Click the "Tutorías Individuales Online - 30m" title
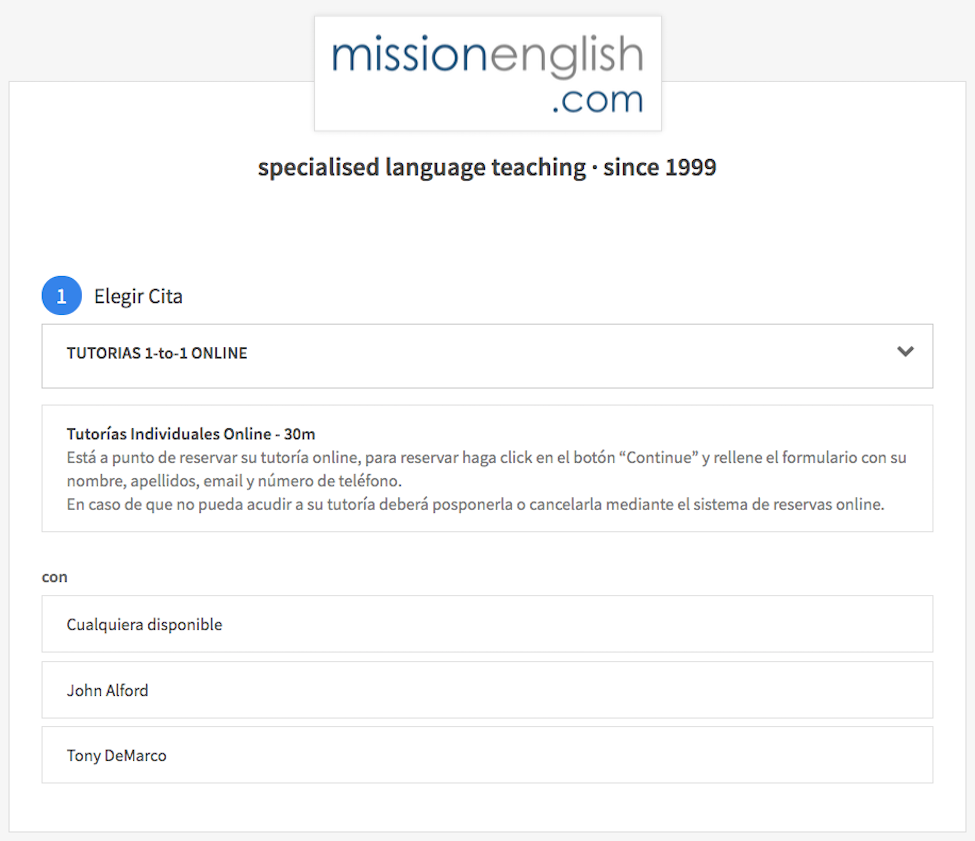Screen dimensions: 975x841 coord(191,434)
